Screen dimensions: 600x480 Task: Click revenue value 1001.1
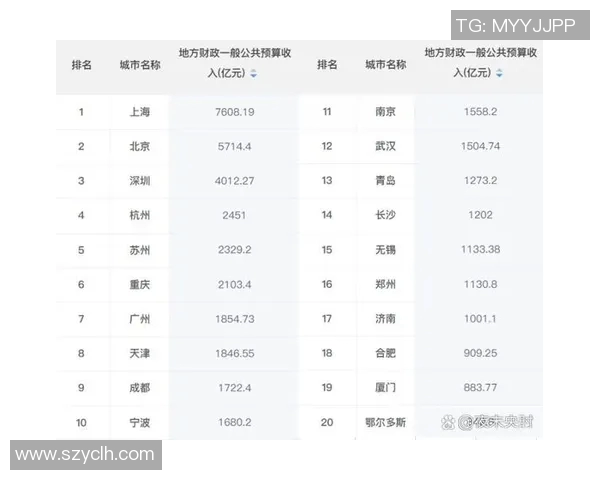[x=480, y=319]
